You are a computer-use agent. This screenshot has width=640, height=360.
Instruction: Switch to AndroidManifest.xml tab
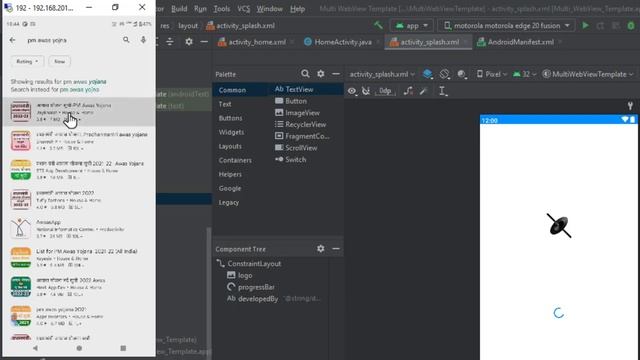[x=519, y=42]
